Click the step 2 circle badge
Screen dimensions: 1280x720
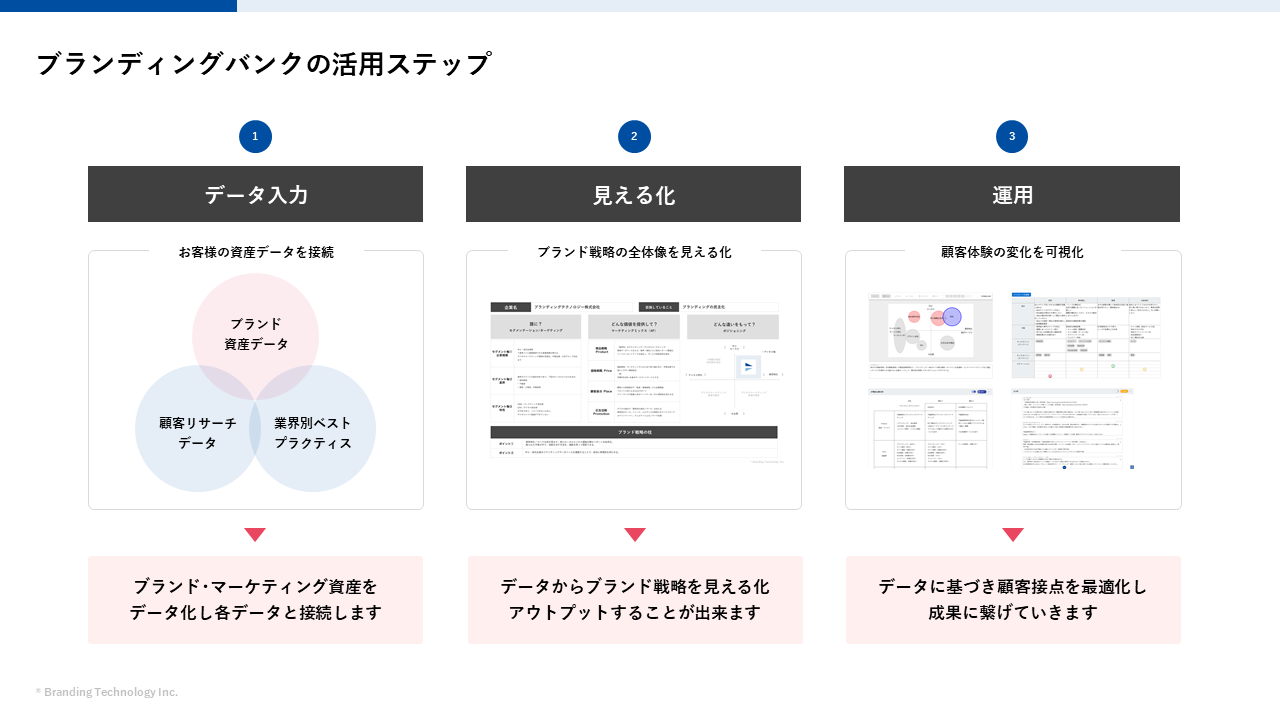coord(634,136)
